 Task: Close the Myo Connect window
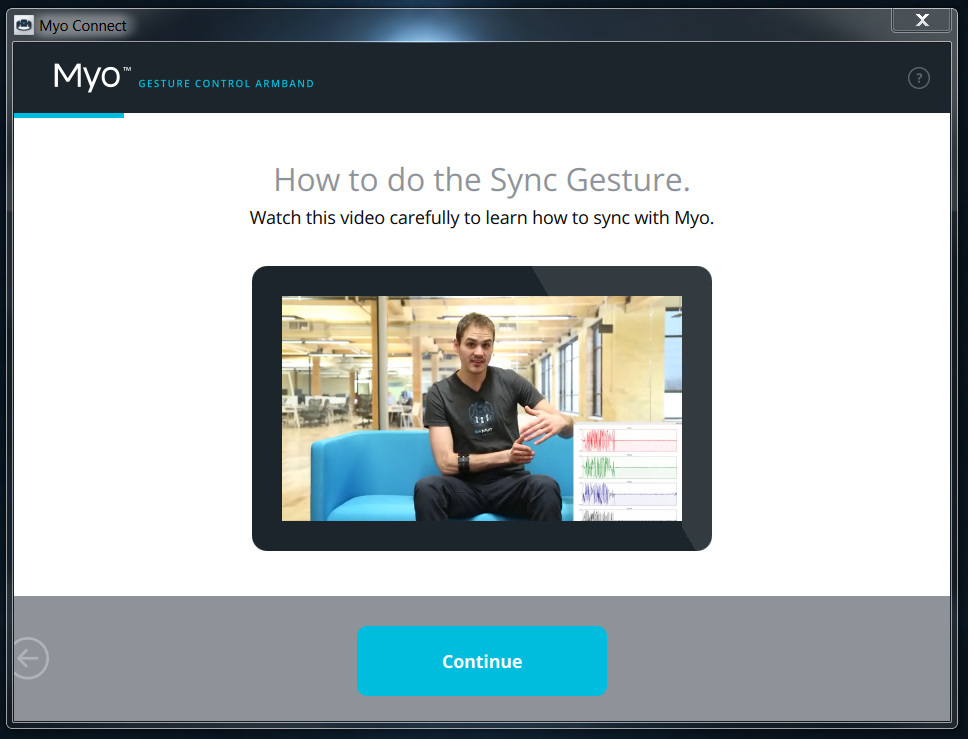pyautogui.click(x=920, y=20)
